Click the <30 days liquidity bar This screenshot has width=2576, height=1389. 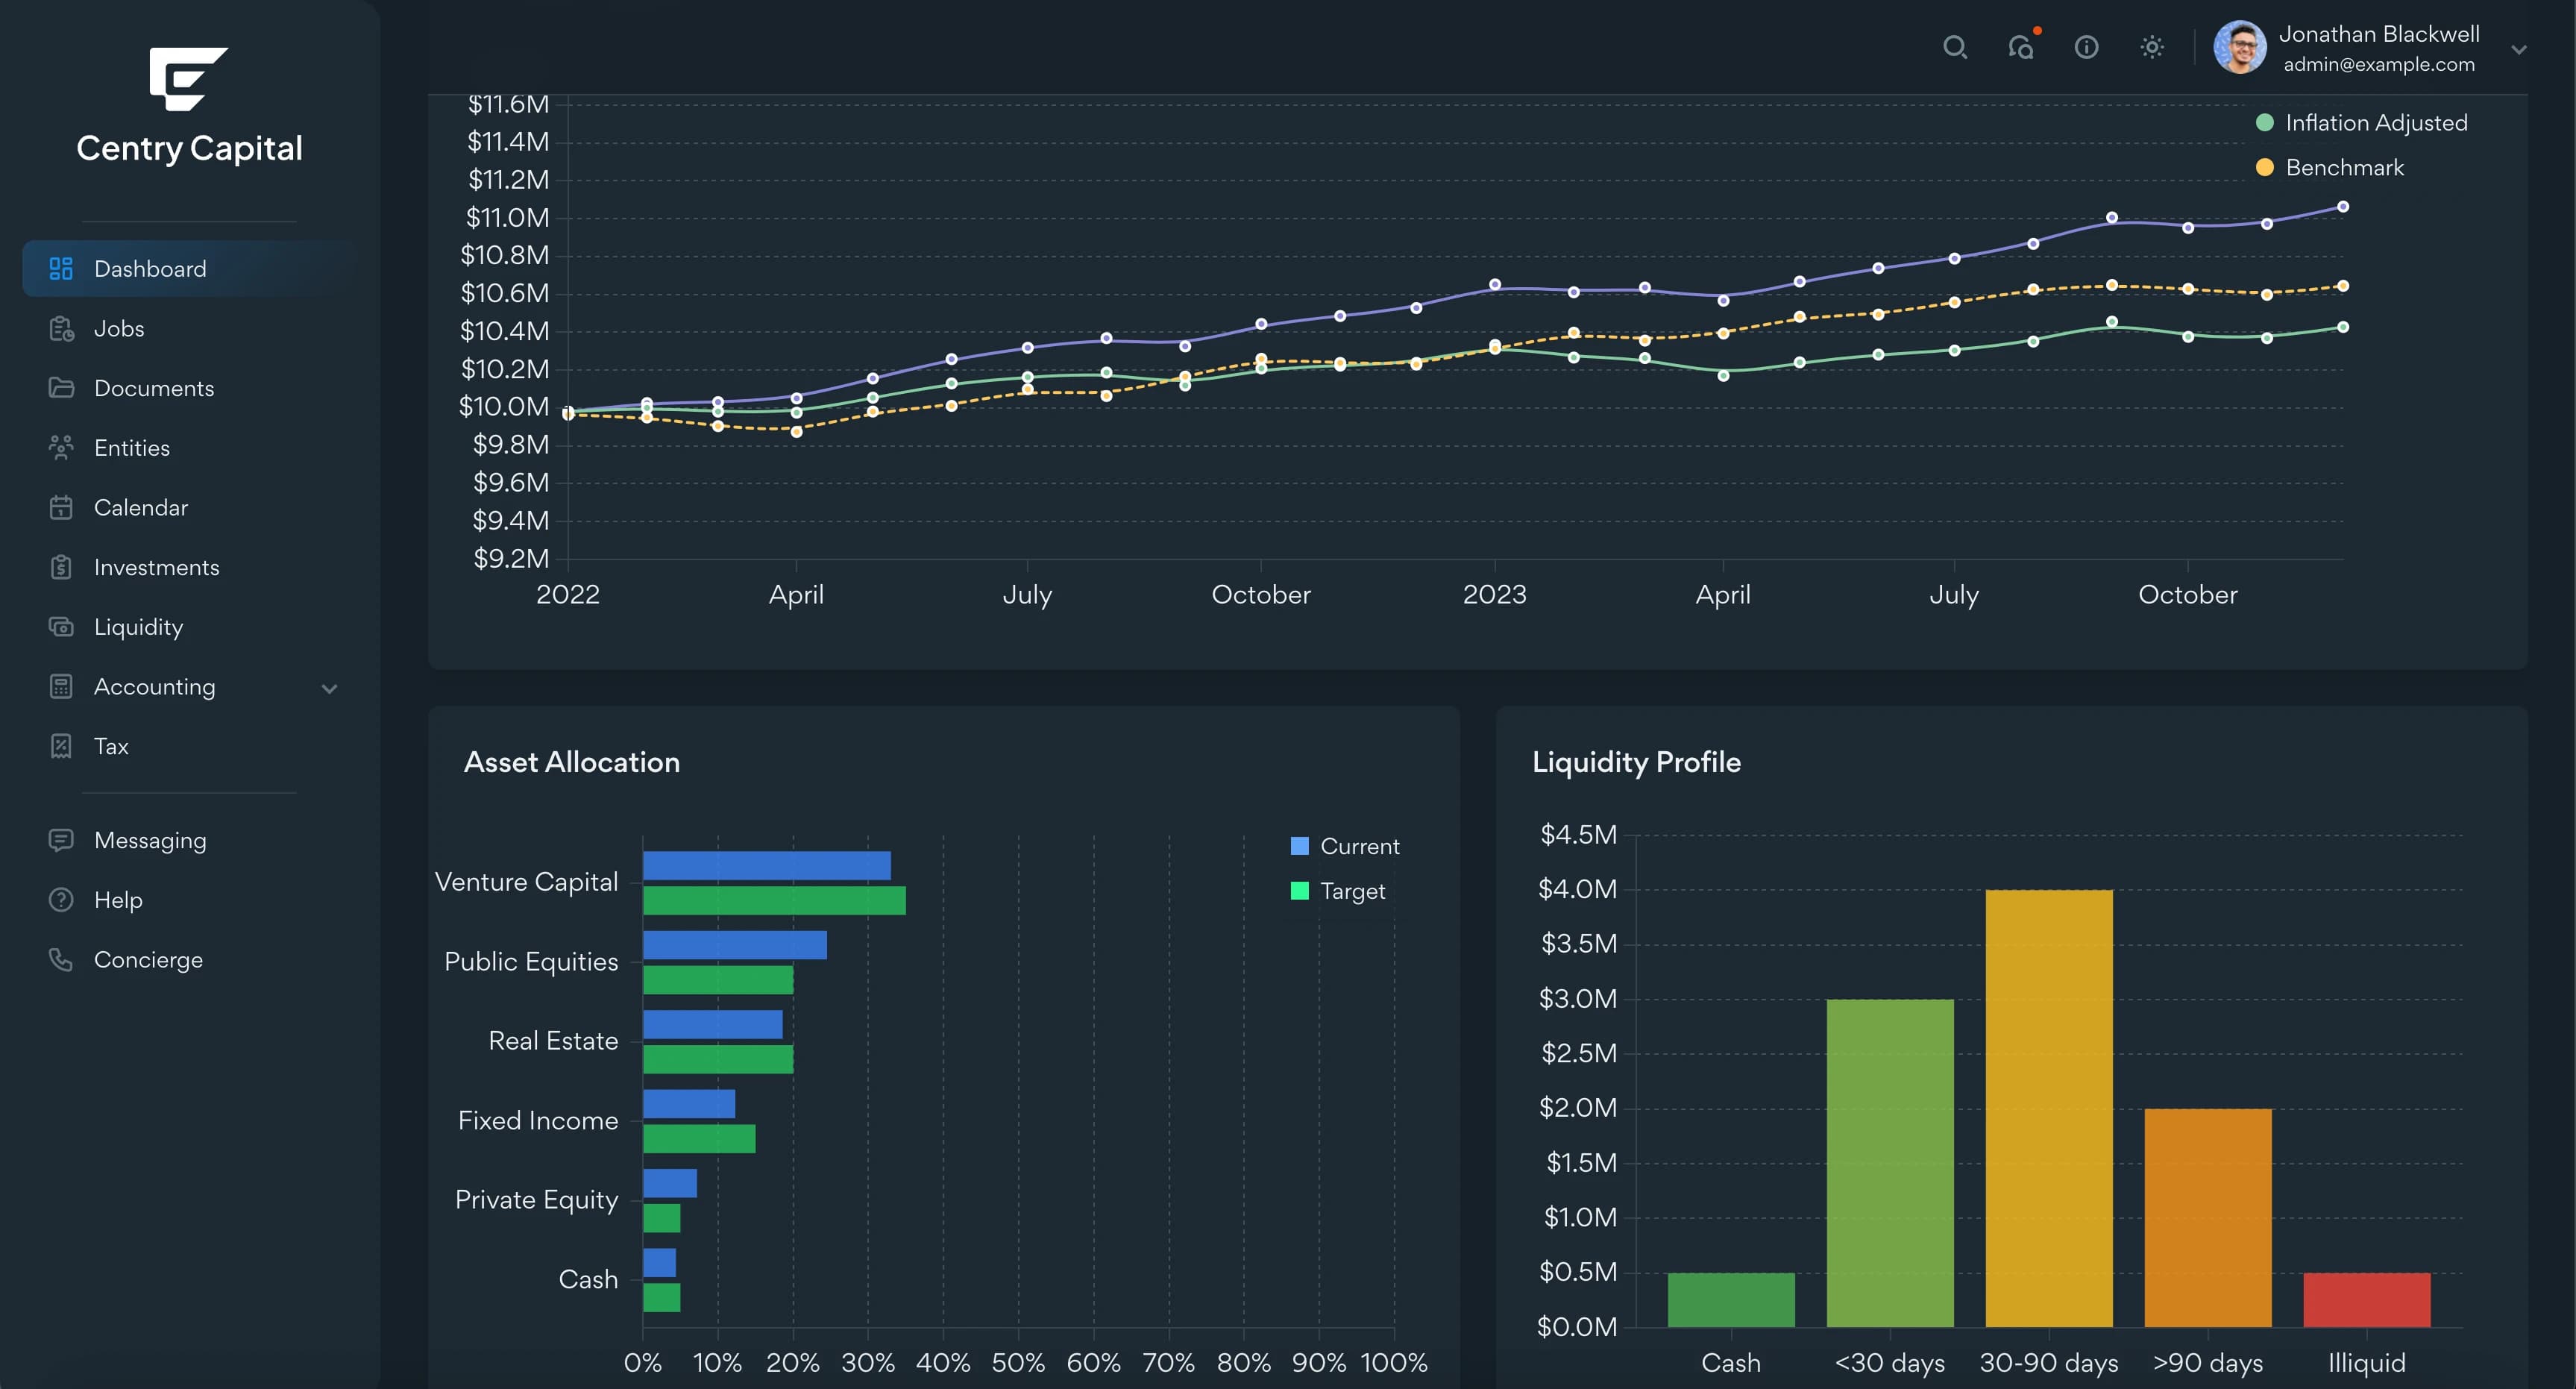click(1890, 1163)
